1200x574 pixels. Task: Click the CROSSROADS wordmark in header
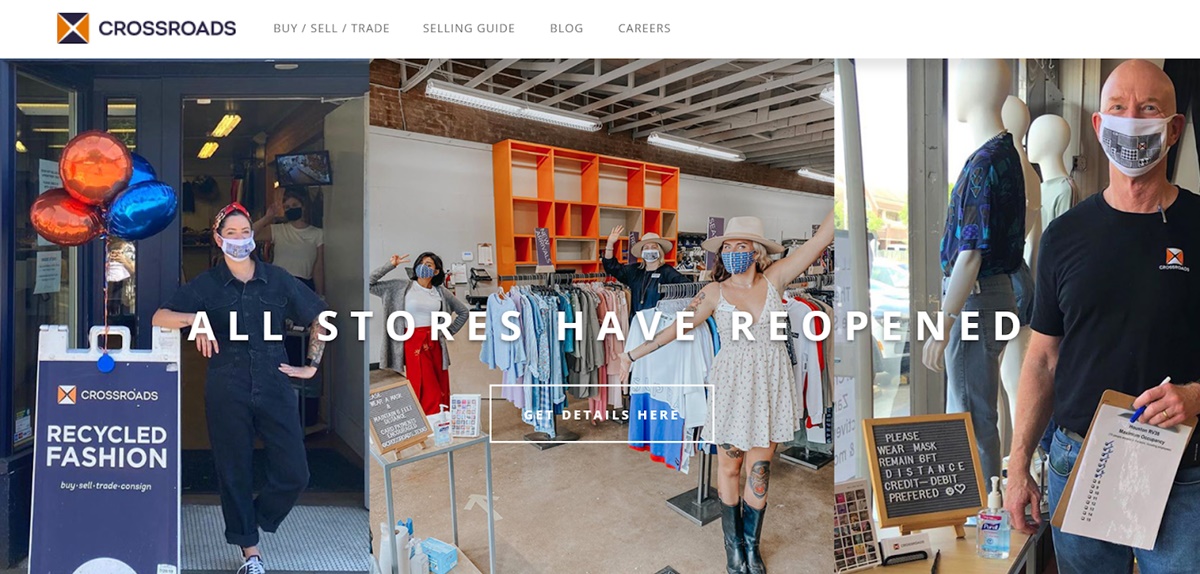[x=166, y=29]
